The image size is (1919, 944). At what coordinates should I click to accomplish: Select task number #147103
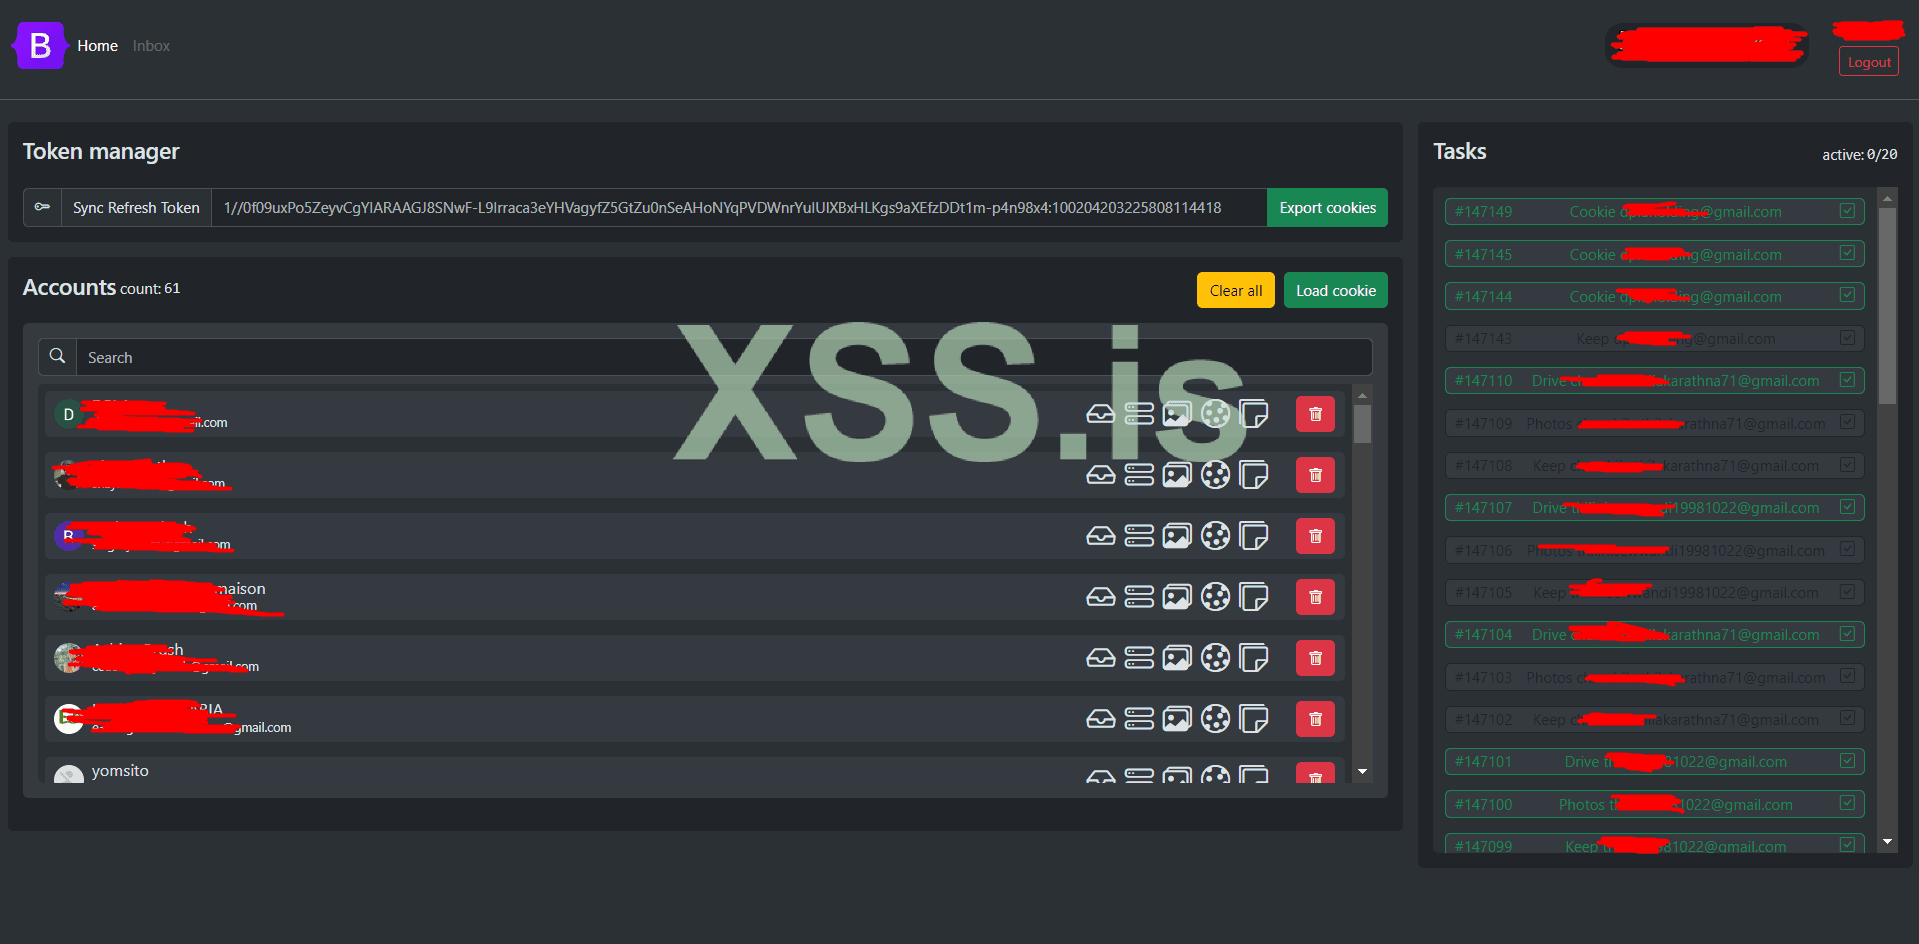[1483, 678]
